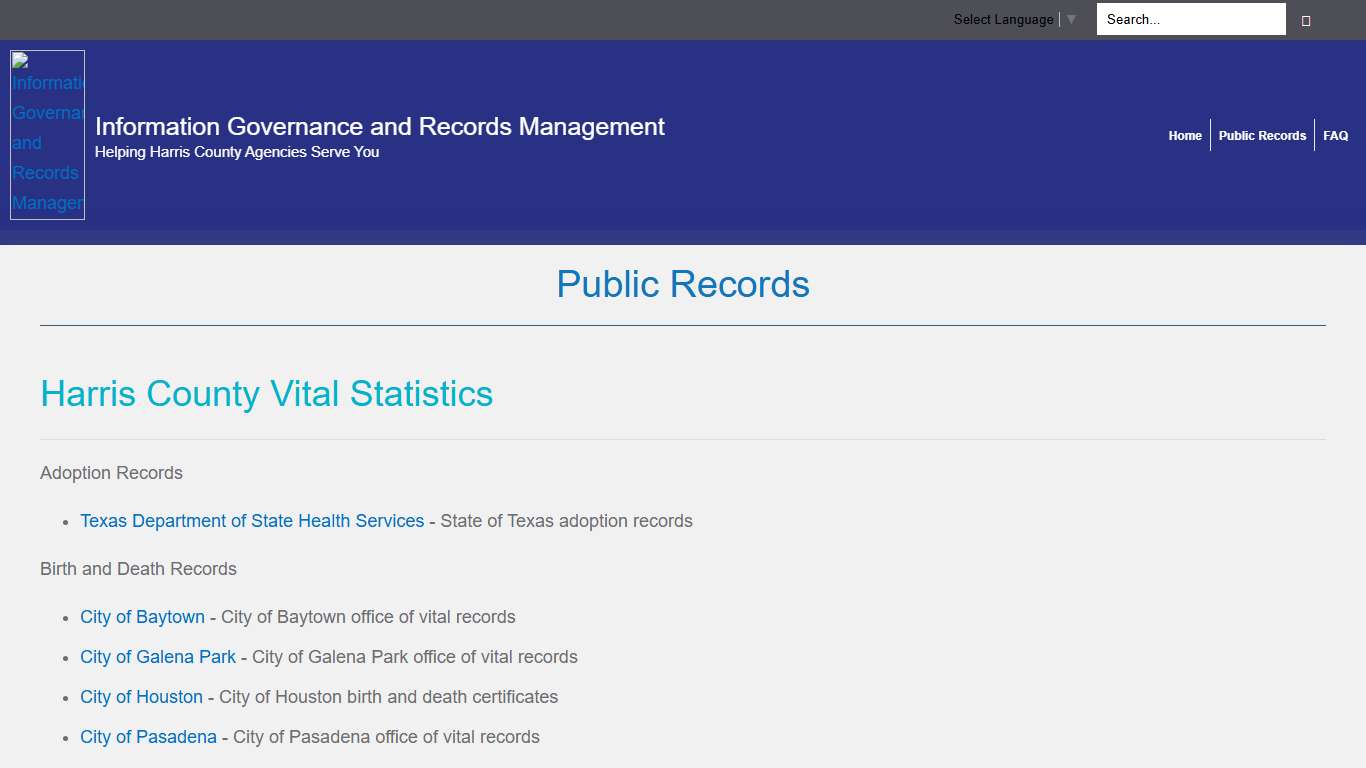The image size is (1366, 768).
Task: Open the City of Houston certificates link
Action: [x=141, y=697]
